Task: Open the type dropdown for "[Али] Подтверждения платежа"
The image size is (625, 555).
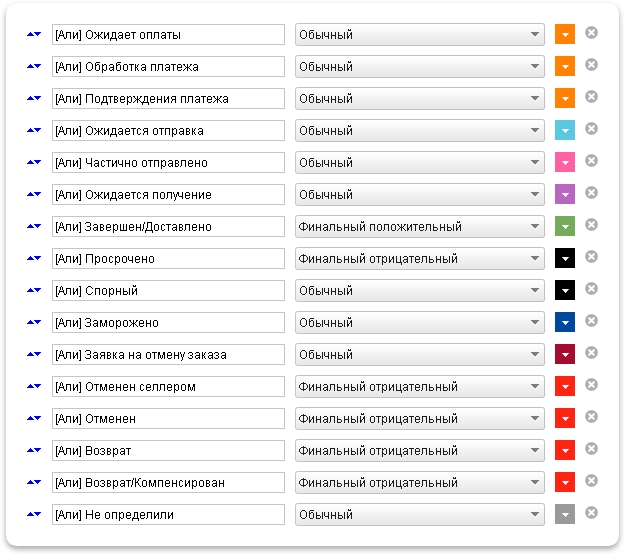Action: click(x=420, y=98)
